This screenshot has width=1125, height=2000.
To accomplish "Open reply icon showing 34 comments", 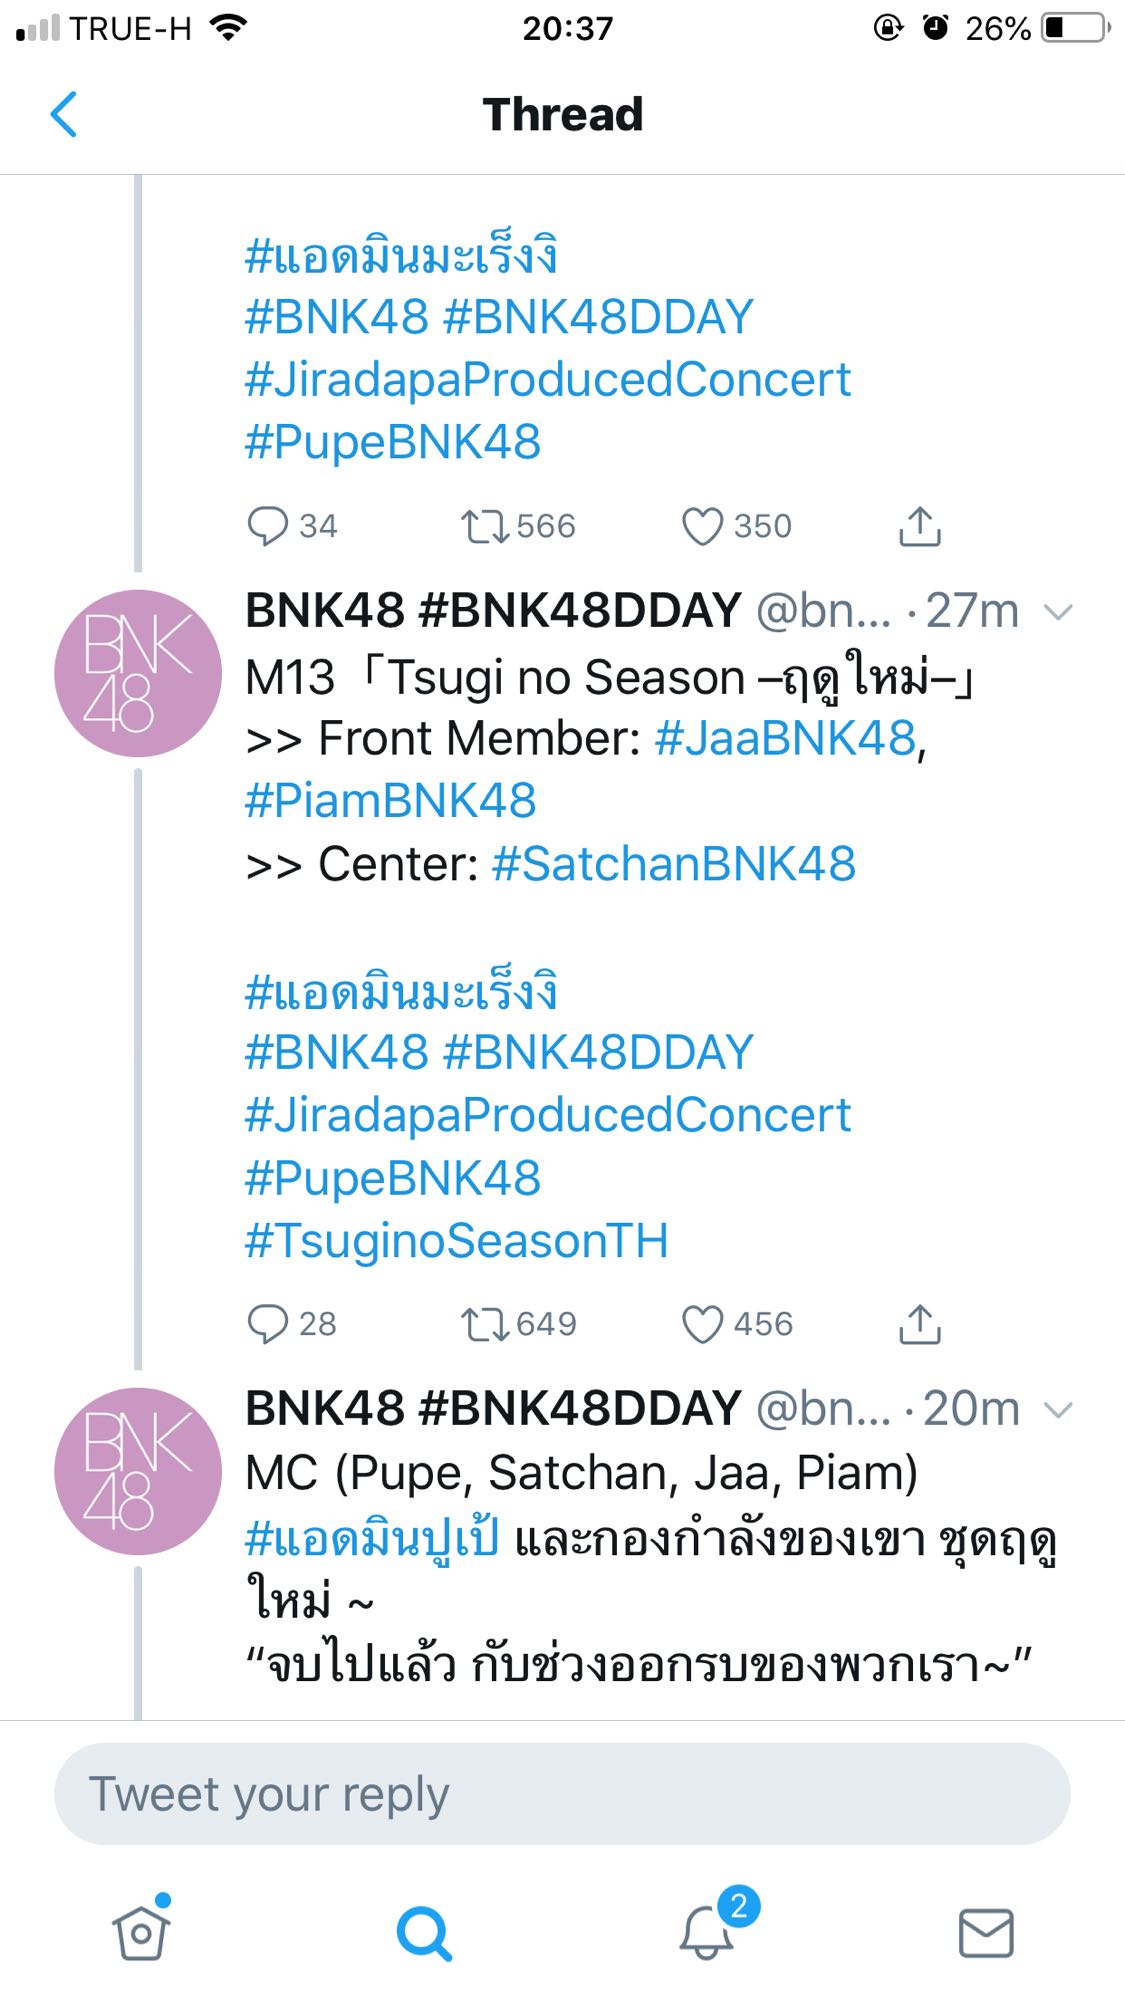I will point(268,526).
